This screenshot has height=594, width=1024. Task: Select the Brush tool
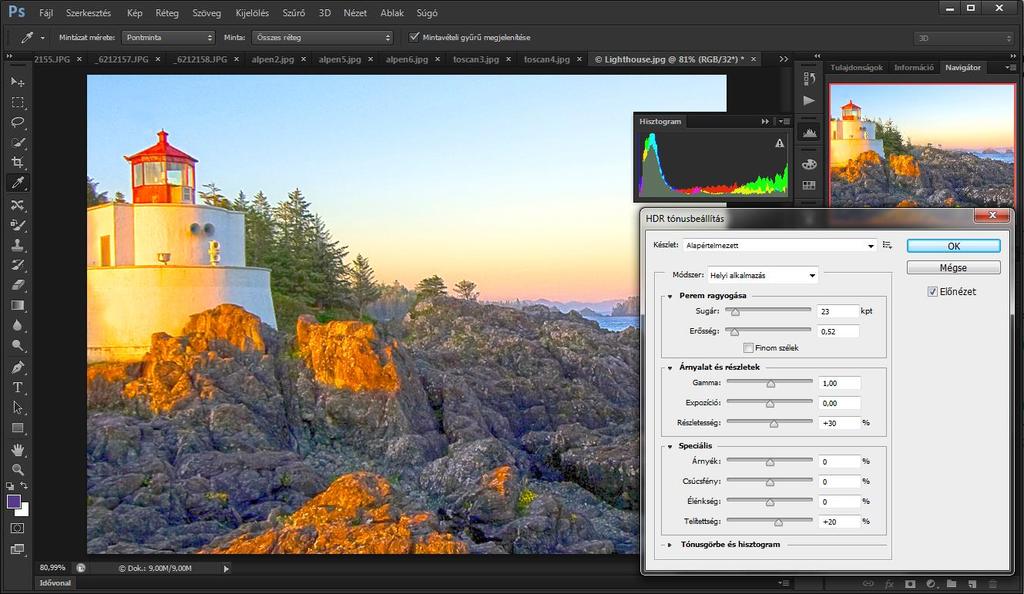18,225
